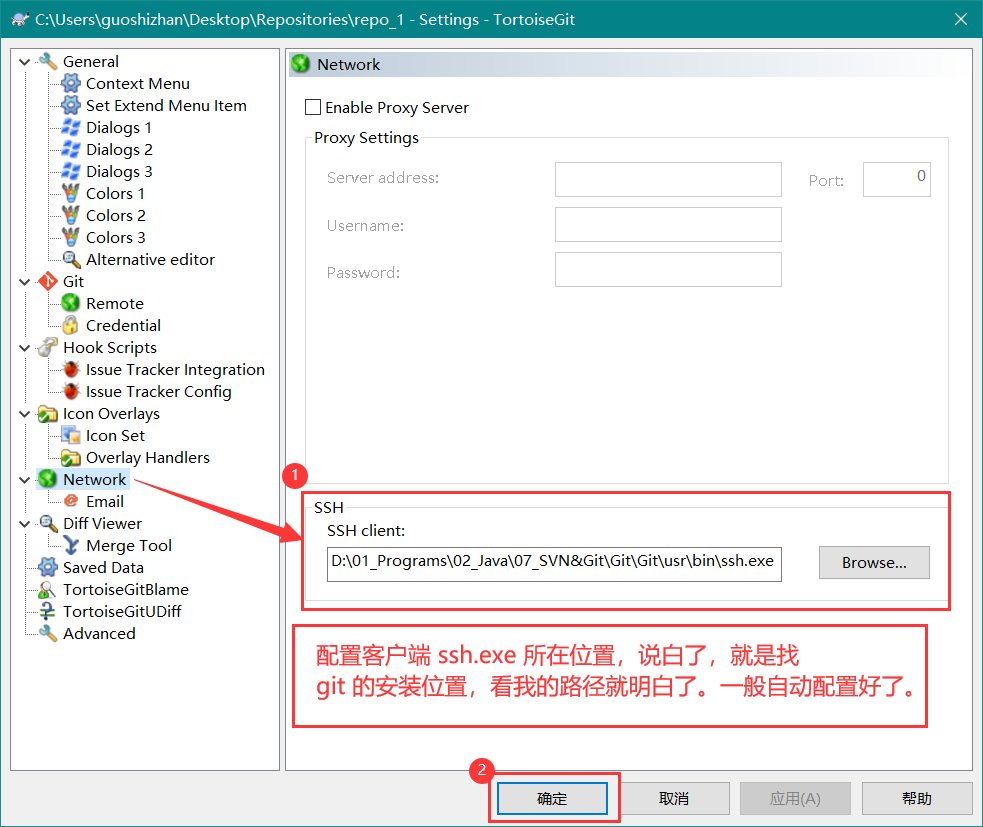Click the Credential lock icon
Viewport: 983px width, 827px height.
pyautogui.click(x=71, y=325)
